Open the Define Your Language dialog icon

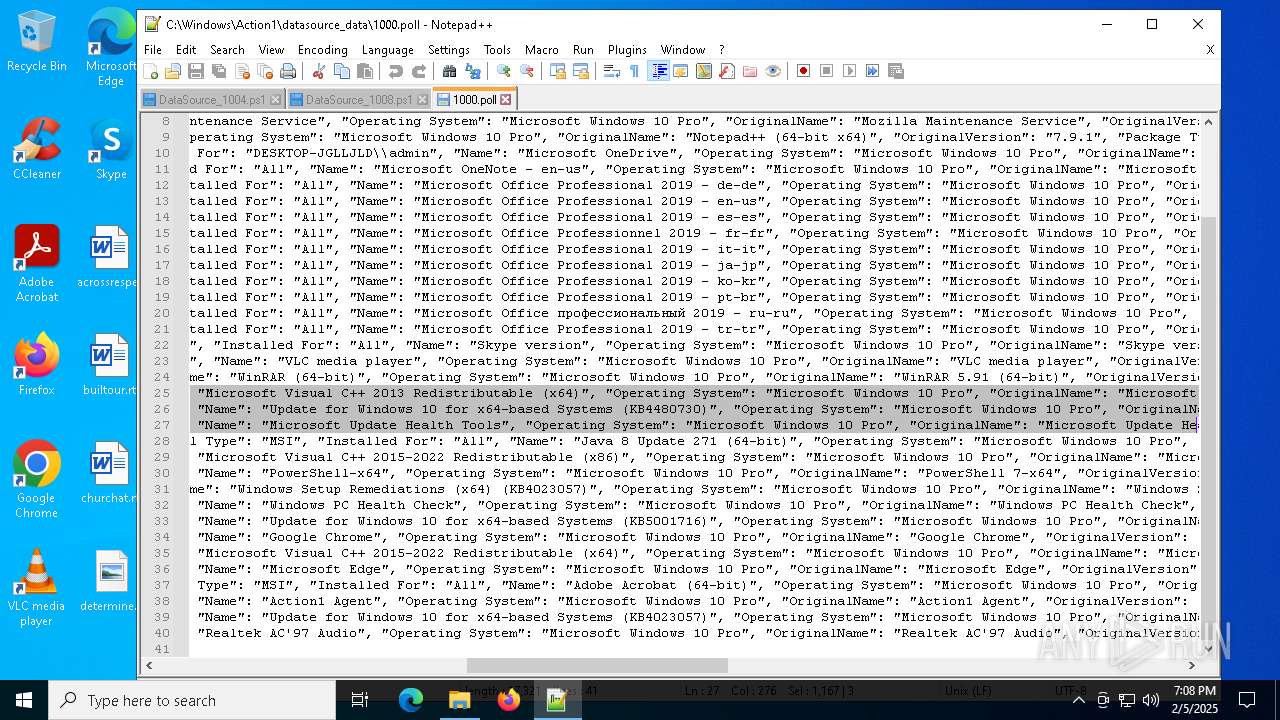pyautogui.click(x=681, y=71)
